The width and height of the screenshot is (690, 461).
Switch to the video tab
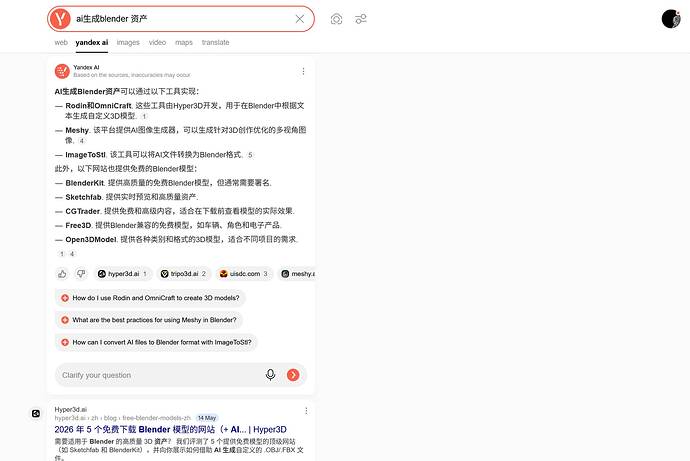(157, 43)
